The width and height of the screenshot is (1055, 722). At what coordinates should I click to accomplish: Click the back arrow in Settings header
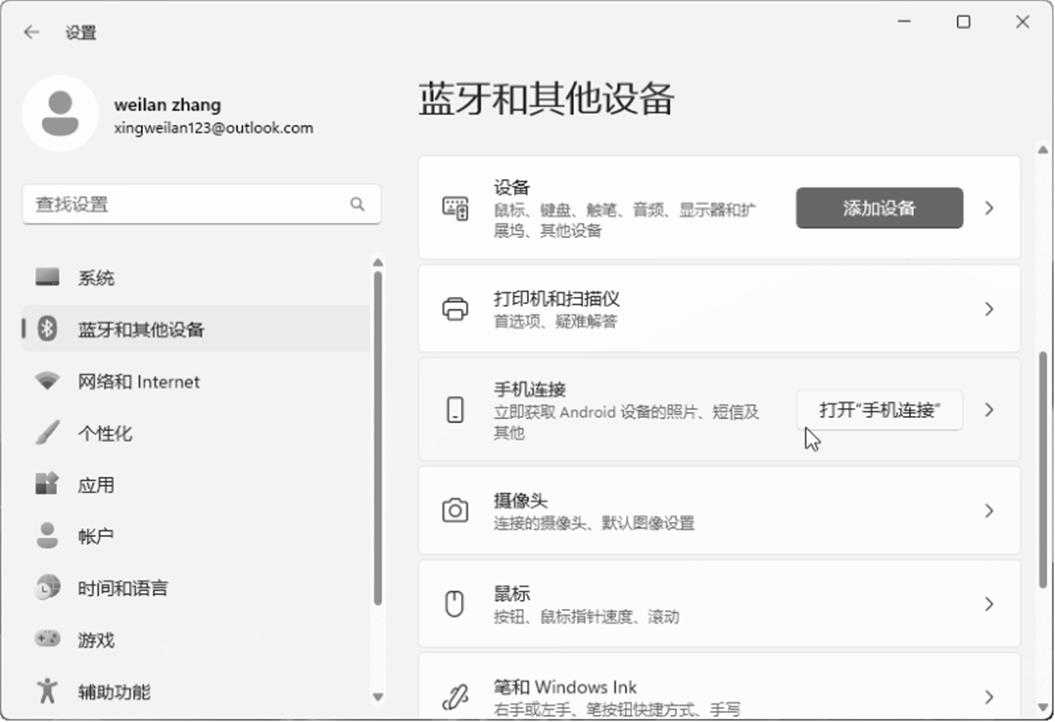point(32,32)
